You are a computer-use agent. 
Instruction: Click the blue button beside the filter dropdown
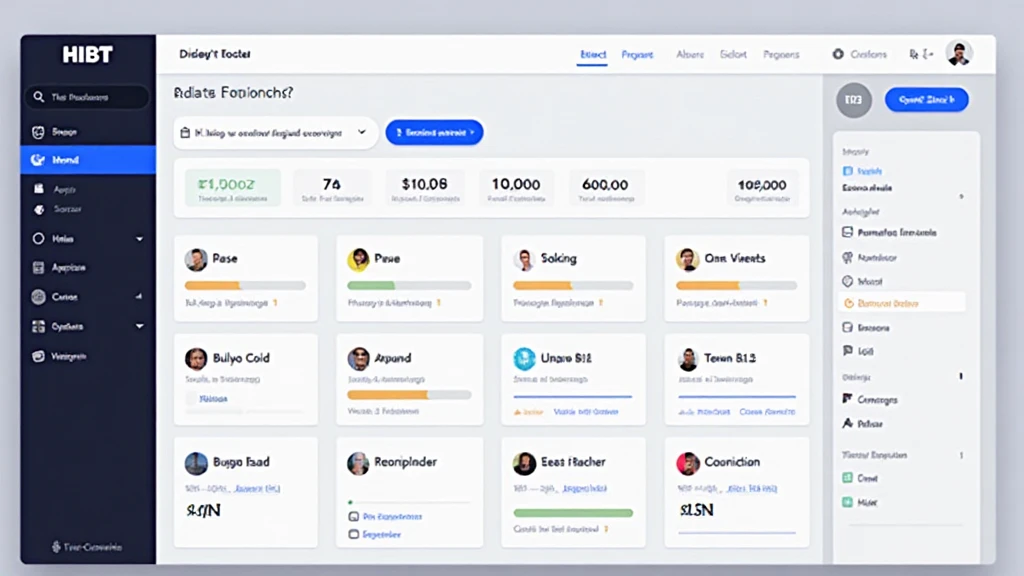point(434,132)
